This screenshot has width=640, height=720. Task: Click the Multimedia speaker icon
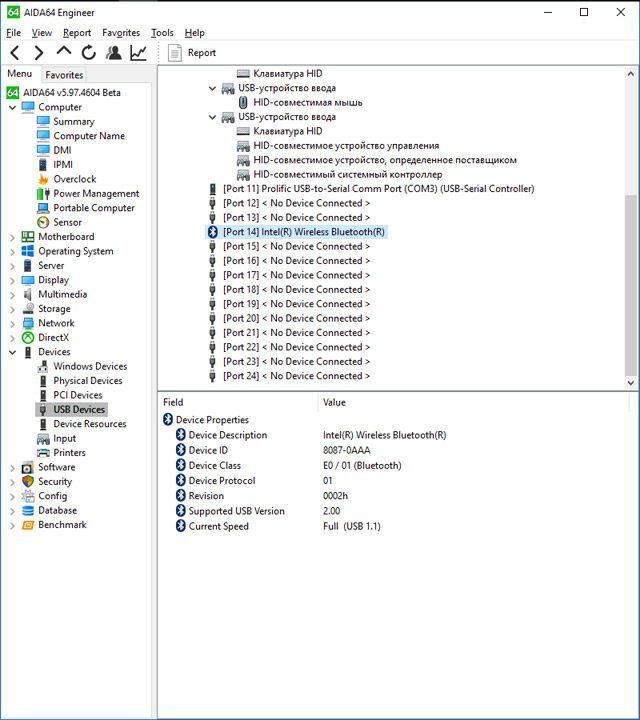[x=28, y=294]
